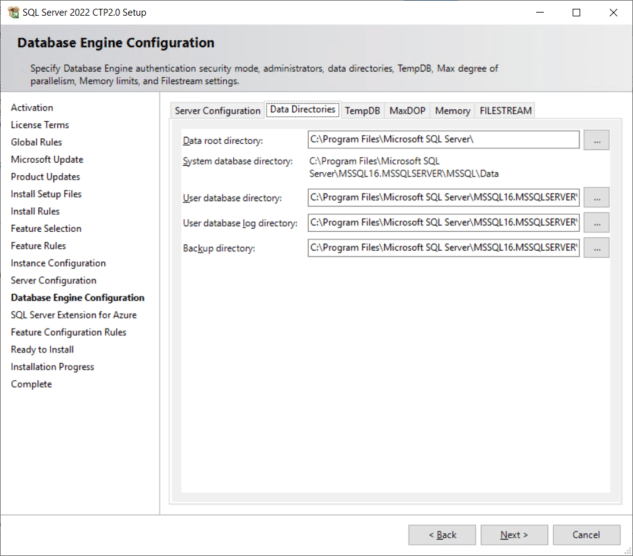Screen dimensions: 633x556
Task: Select Server Configuration step in the sidebar
Action: [54, 281]
